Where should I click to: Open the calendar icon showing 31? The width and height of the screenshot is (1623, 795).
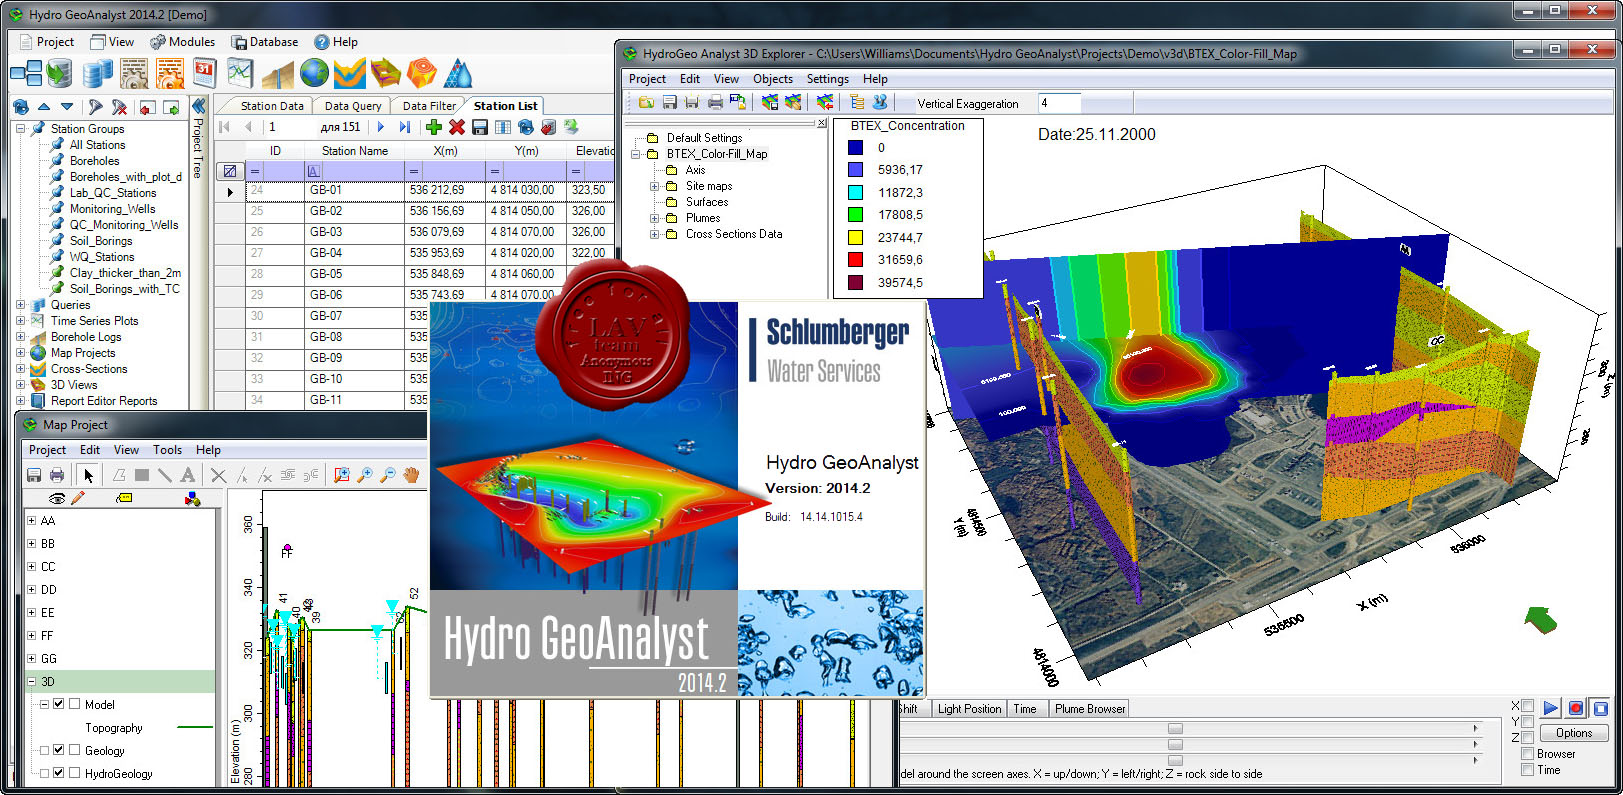[205, 73]
